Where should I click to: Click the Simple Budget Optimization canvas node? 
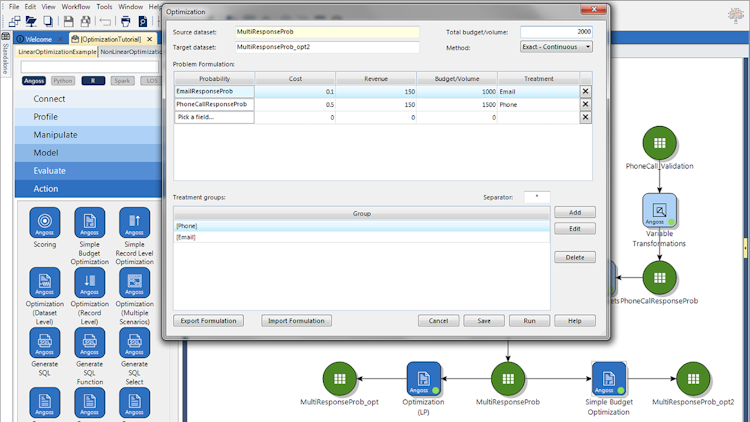[x=609, y=378]
